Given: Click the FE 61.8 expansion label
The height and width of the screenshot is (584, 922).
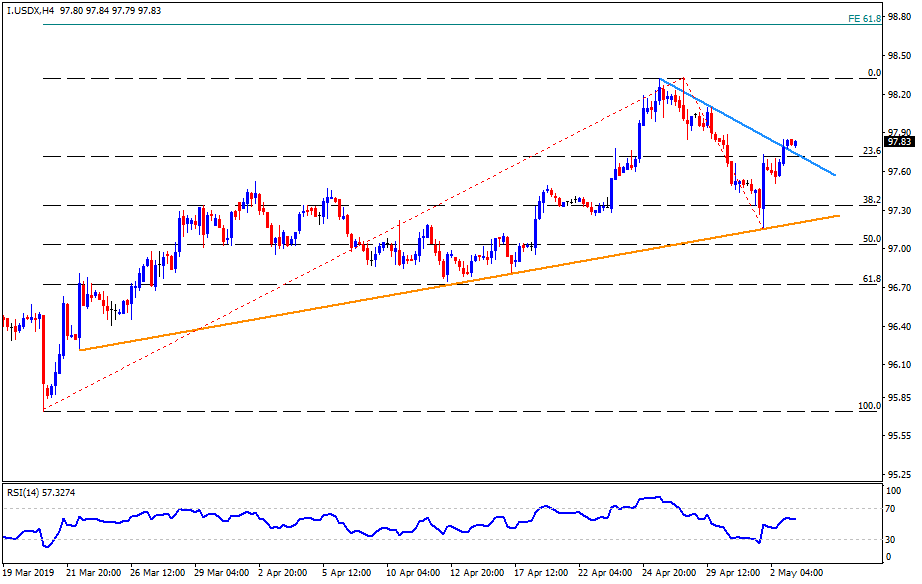Looking at the screenshot, I should pos(862,19).
